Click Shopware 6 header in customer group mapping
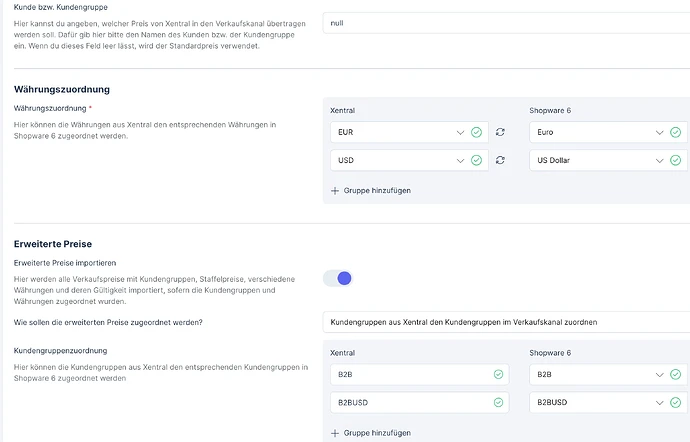Image resolution: width=690 pixels, height=442 pixels. pos(550,353)
